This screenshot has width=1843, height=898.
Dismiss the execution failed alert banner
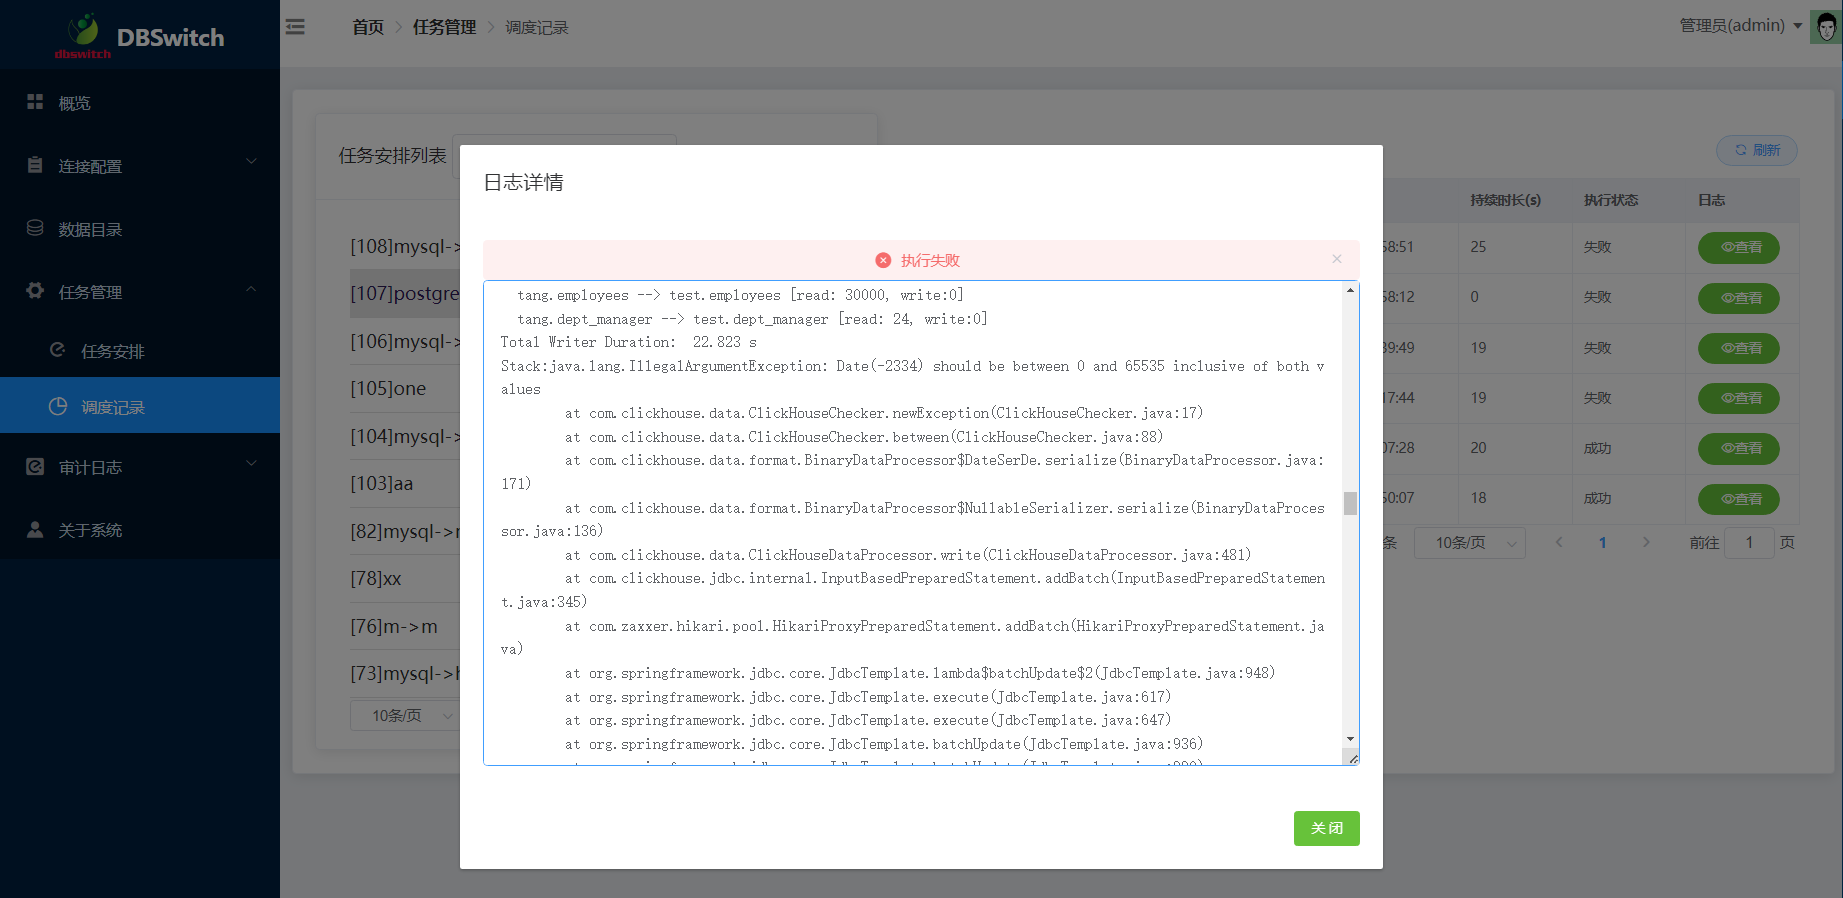pos(1336,259)
